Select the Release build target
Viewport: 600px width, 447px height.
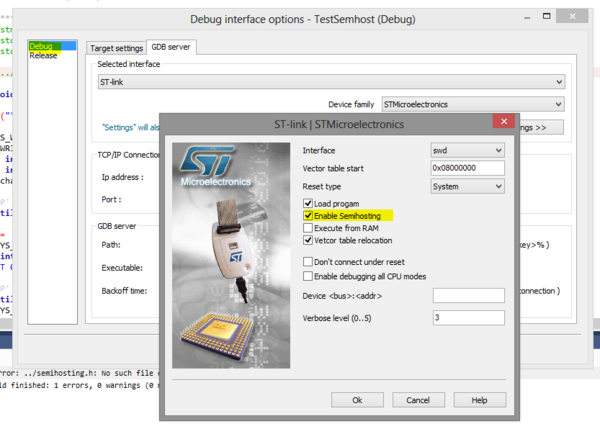pos(43,56)
